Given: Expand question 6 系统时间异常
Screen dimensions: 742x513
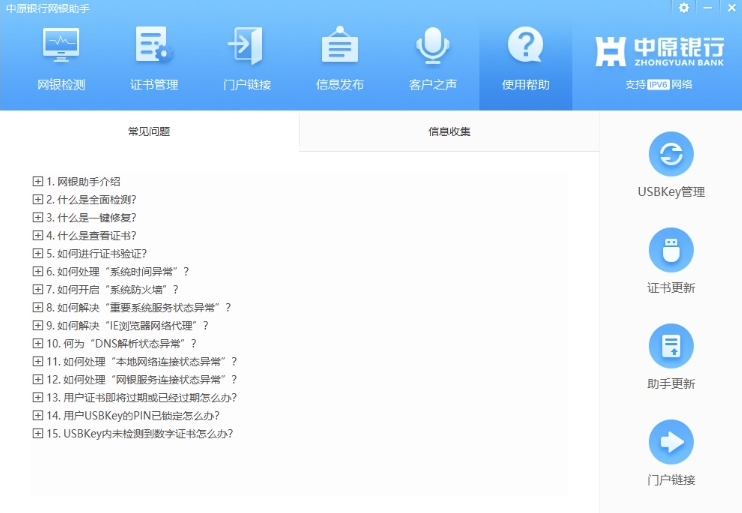Looking at the screenshot, I should [x=38, y=271].
